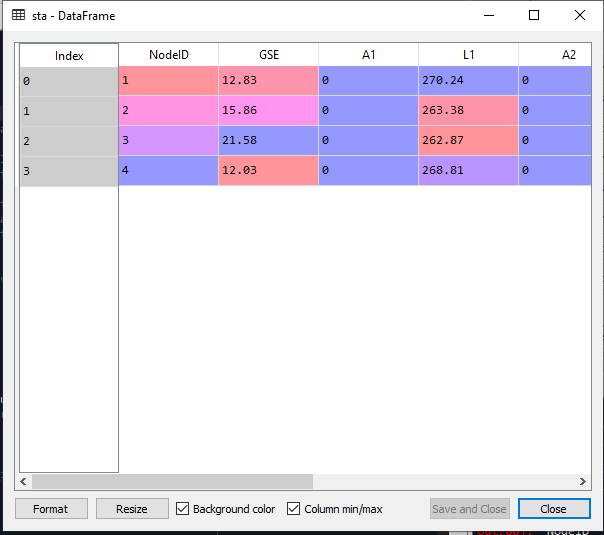Minimize the sta - DataFrame window

(x=489, y=15)
